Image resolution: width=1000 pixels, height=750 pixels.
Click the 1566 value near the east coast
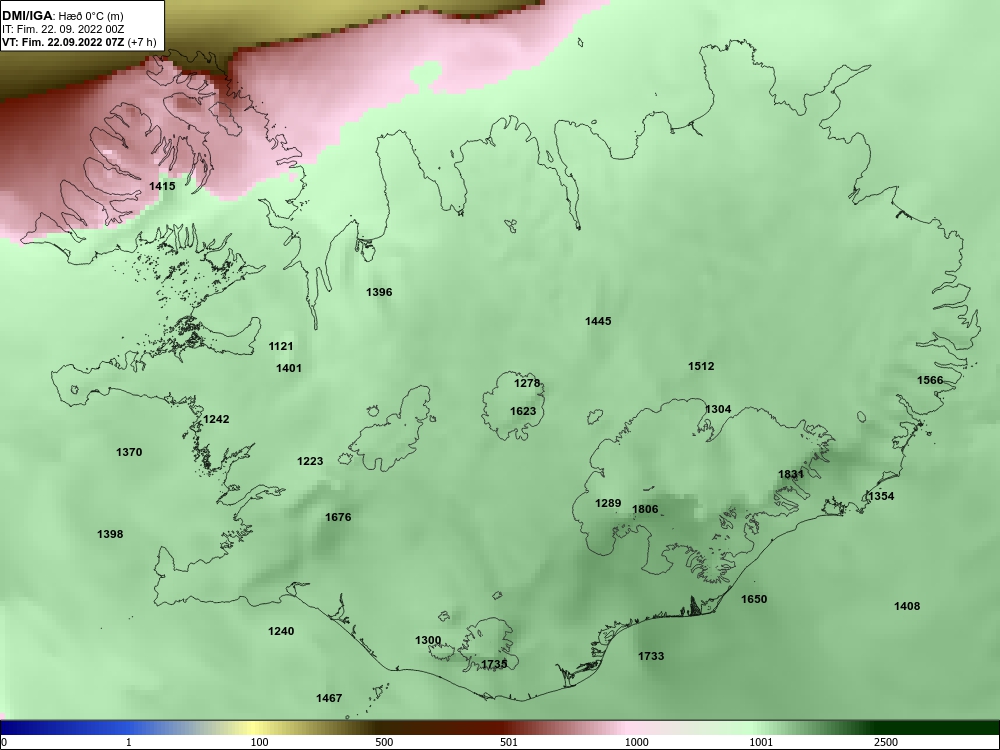pos(930,380)
